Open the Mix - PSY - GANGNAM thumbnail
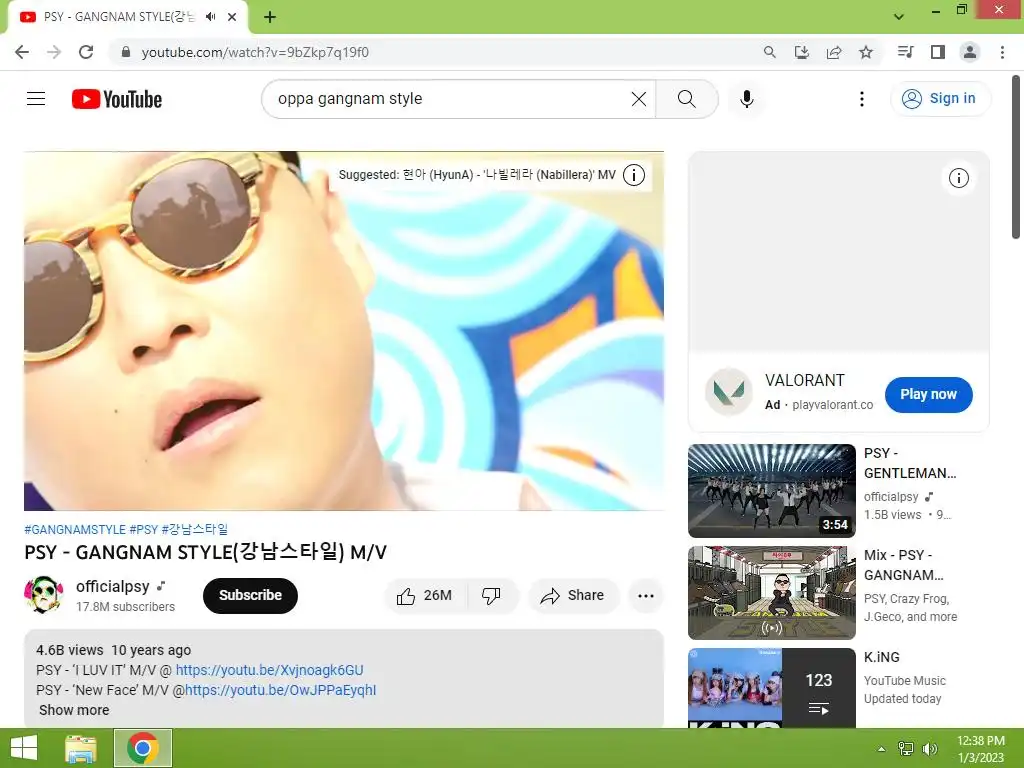The height and width of the screenshot is (768, 1024). click(x=771, y=592)
